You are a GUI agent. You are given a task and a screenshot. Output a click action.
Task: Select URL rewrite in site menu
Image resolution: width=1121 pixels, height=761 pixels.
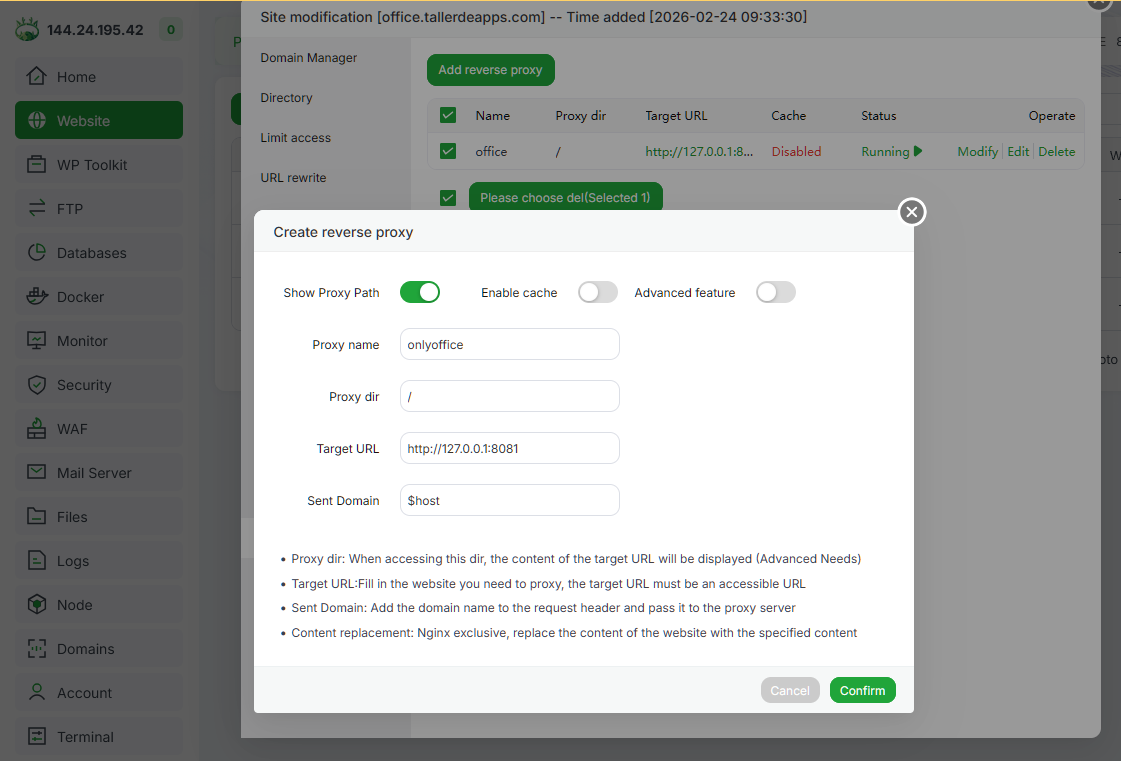[293, 178]
